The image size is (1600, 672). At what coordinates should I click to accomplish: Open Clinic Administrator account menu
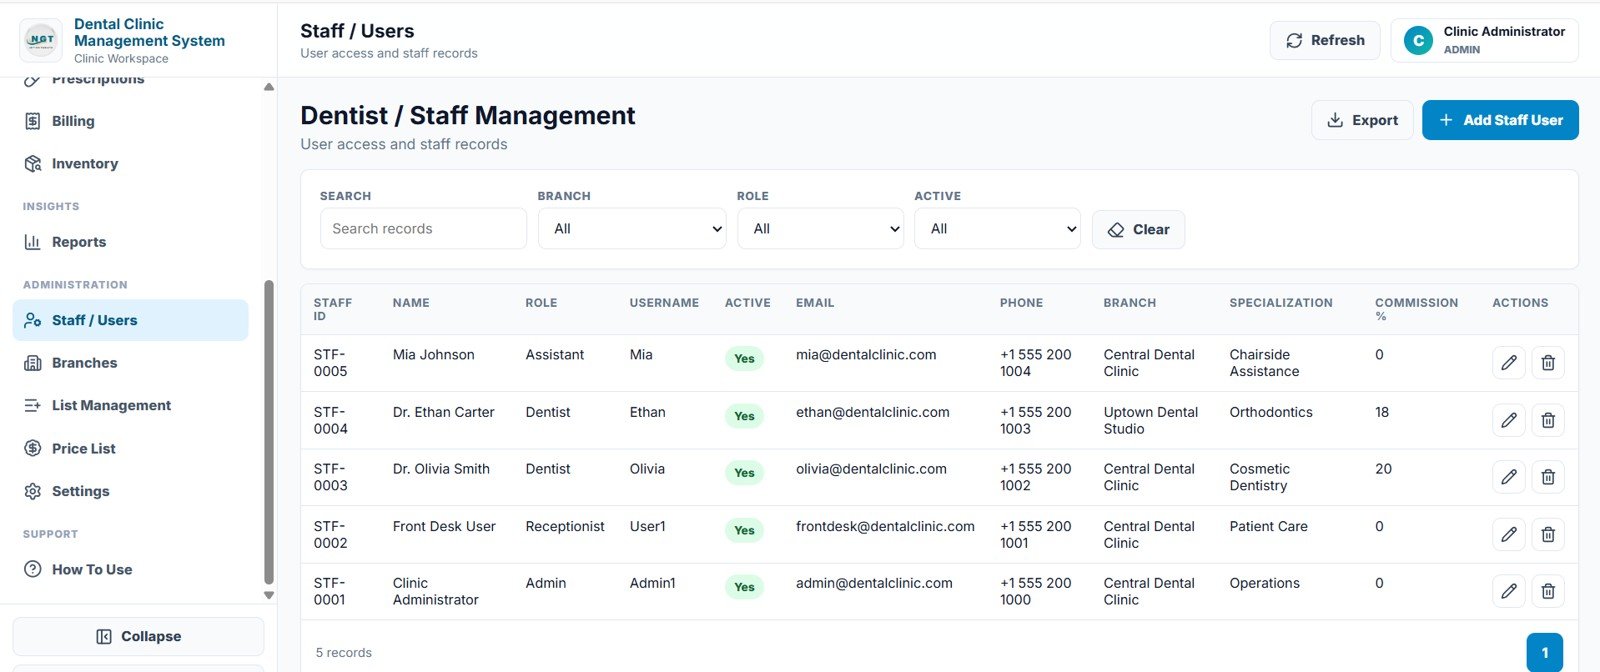click(1484, 41)
